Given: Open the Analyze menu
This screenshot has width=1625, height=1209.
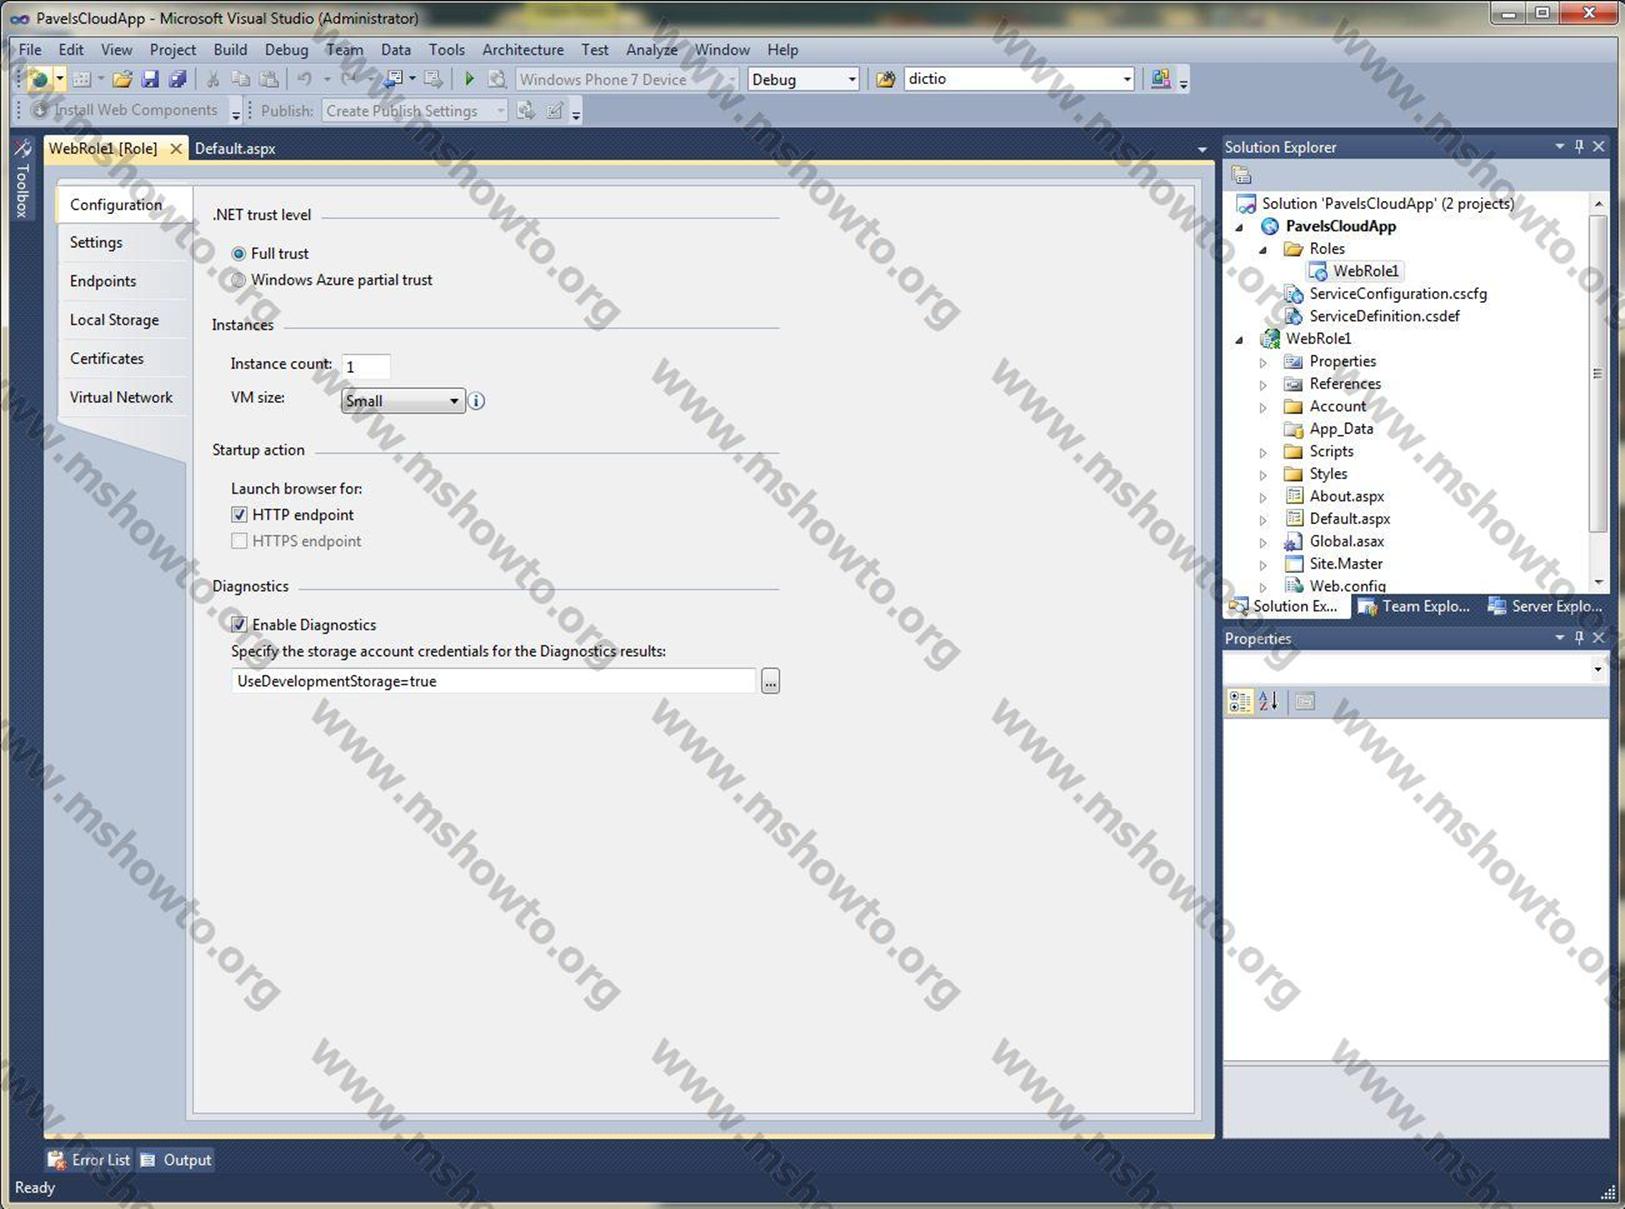Looking at the screenshot, I should pyautogui.click(x=652, y=50).
